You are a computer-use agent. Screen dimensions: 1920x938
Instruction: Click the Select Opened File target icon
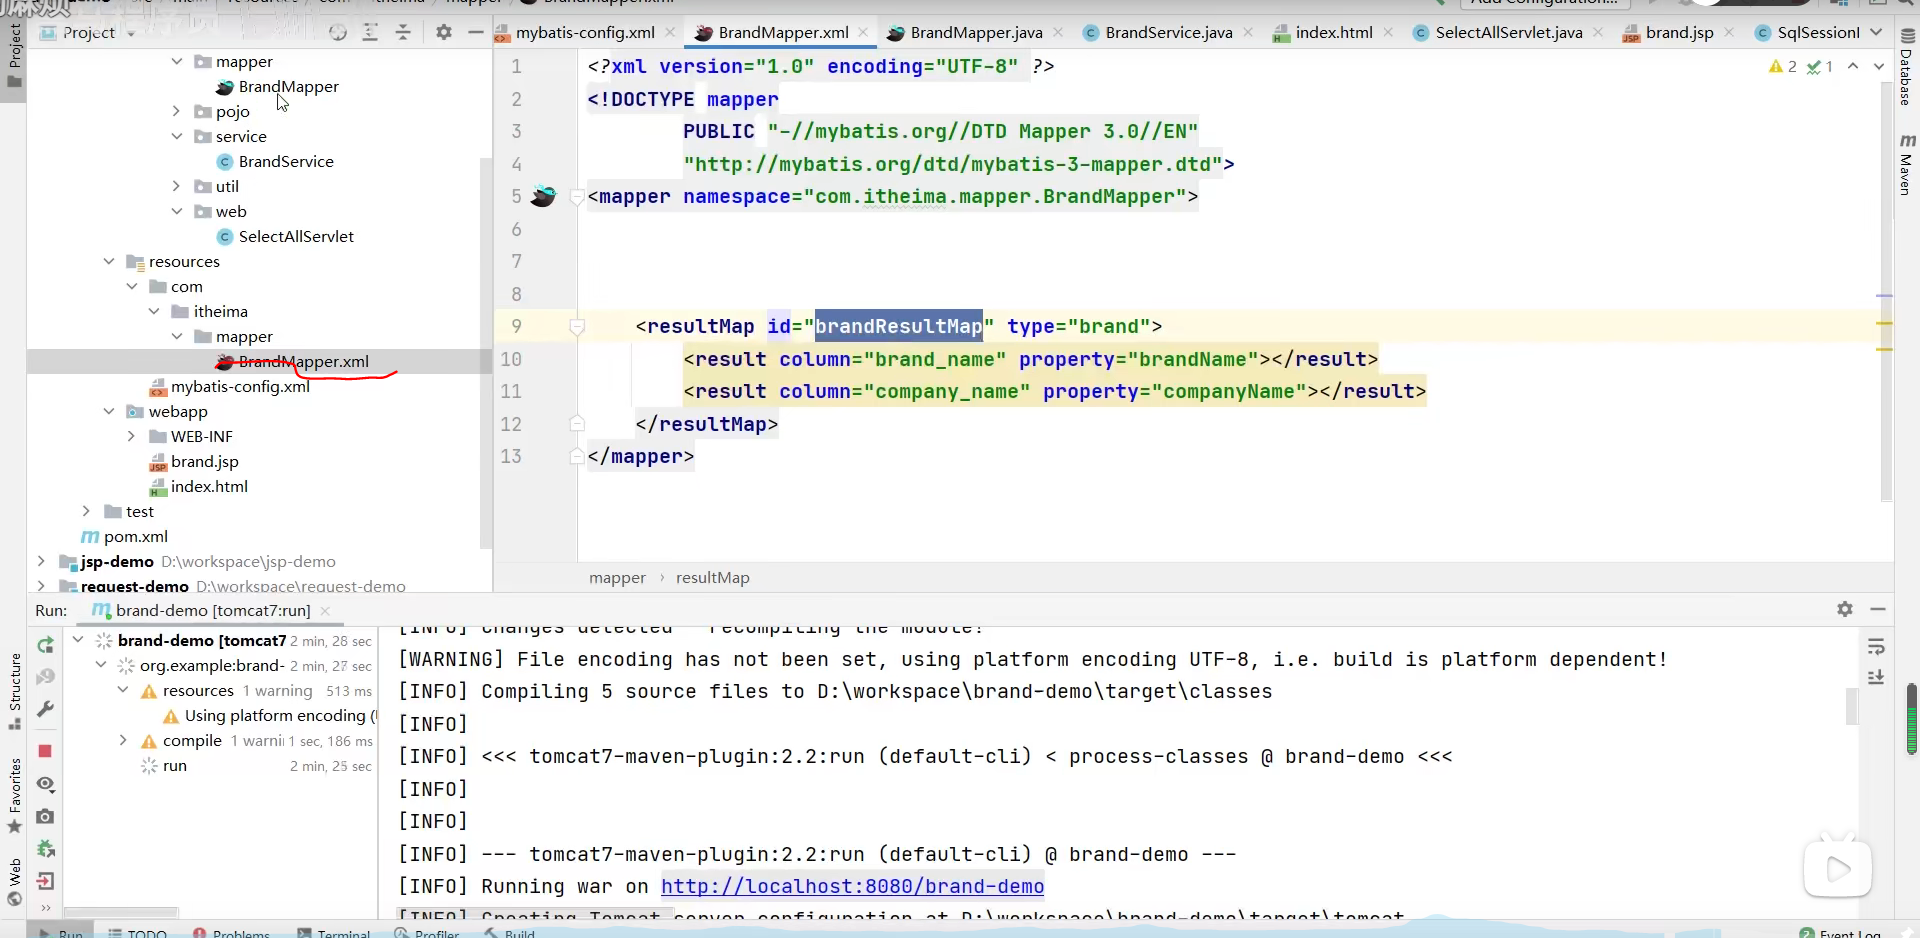click(x=338, y=33)
